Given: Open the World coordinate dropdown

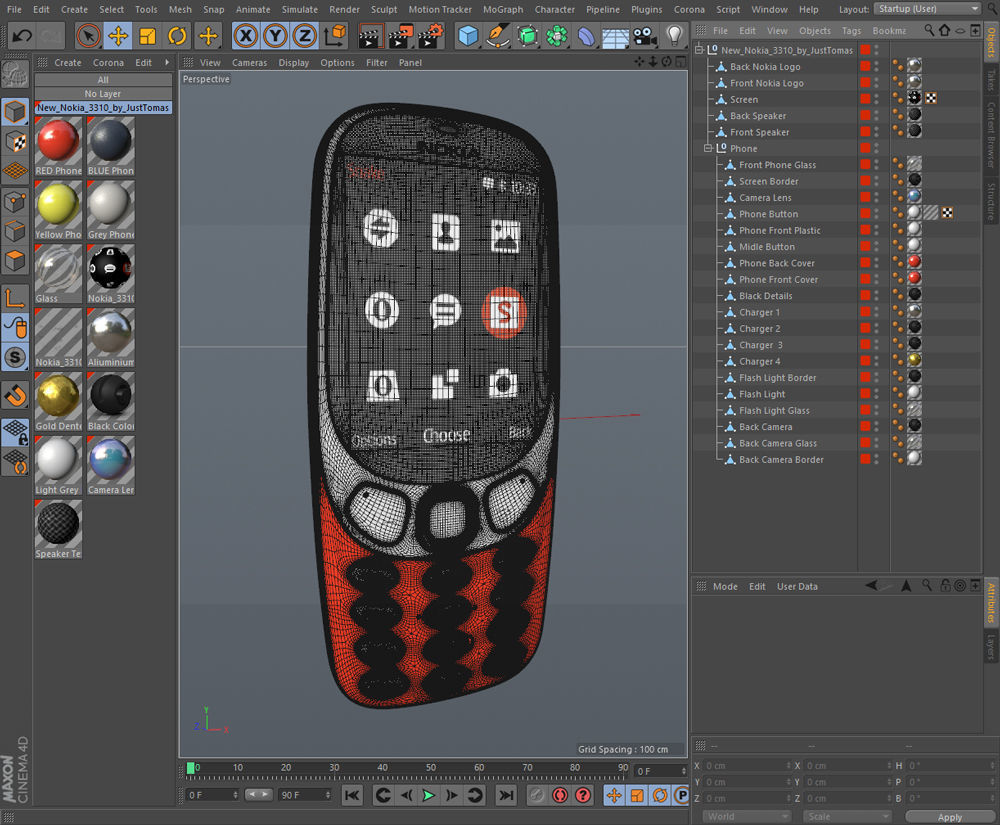Looking at the screenshot, I should 747,817.
